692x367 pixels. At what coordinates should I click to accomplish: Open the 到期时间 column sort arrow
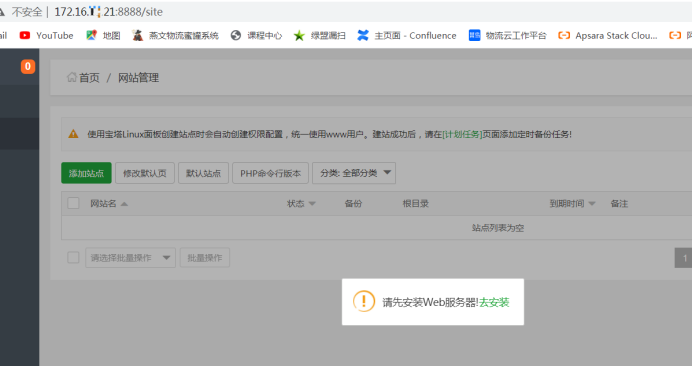click(x=592, y=204)
